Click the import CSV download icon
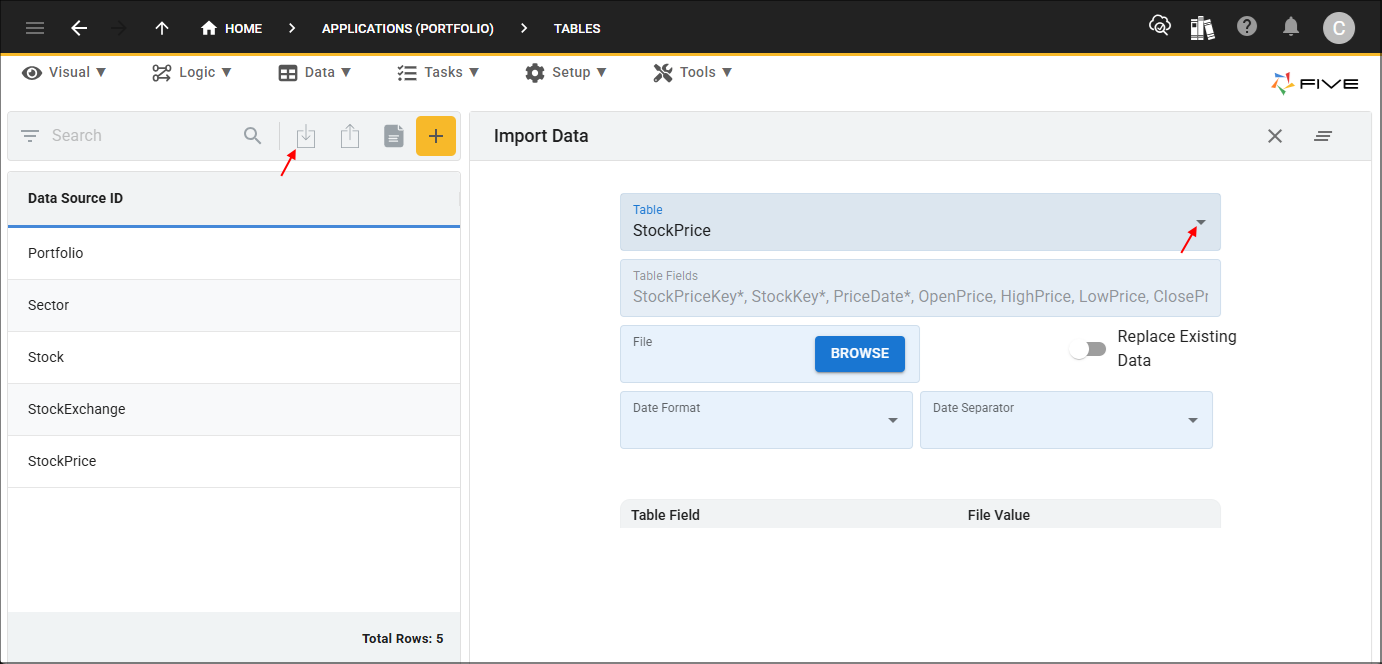Viewport: 1382px width, 664px height. click(x=306, y=136)
